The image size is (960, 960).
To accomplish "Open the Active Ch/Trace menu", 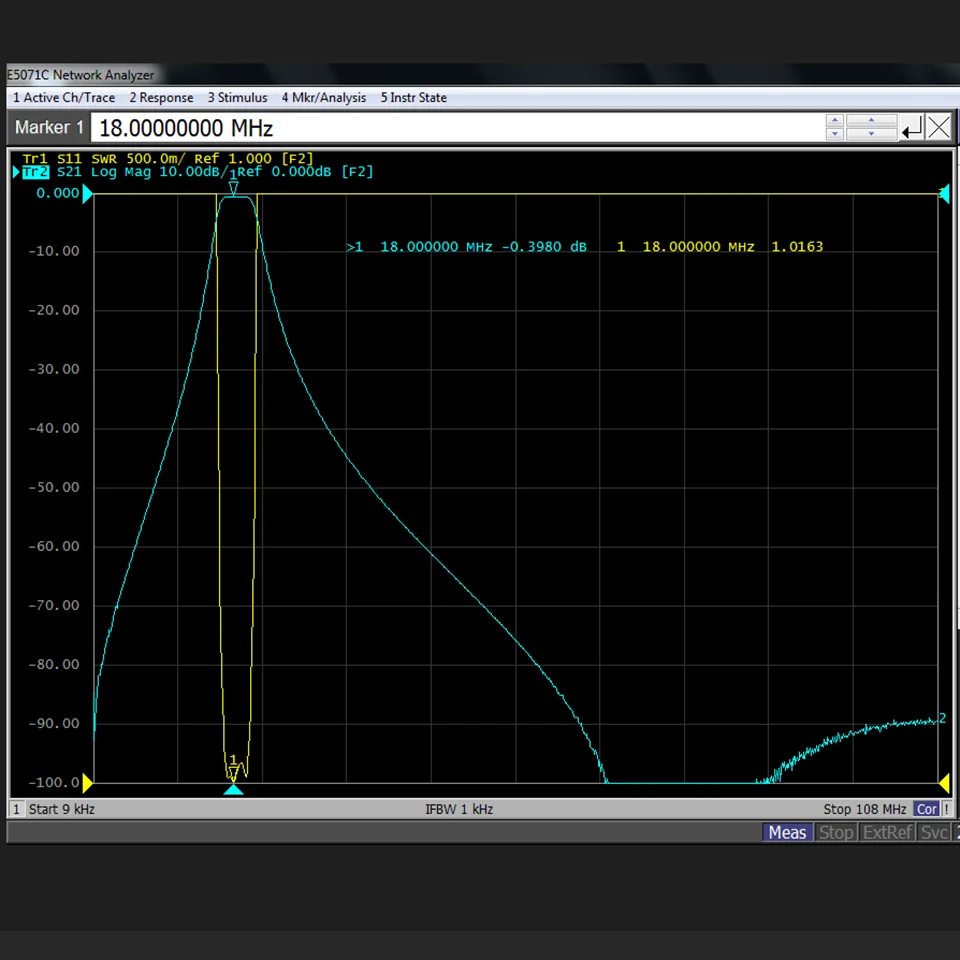I will [64, 98].
